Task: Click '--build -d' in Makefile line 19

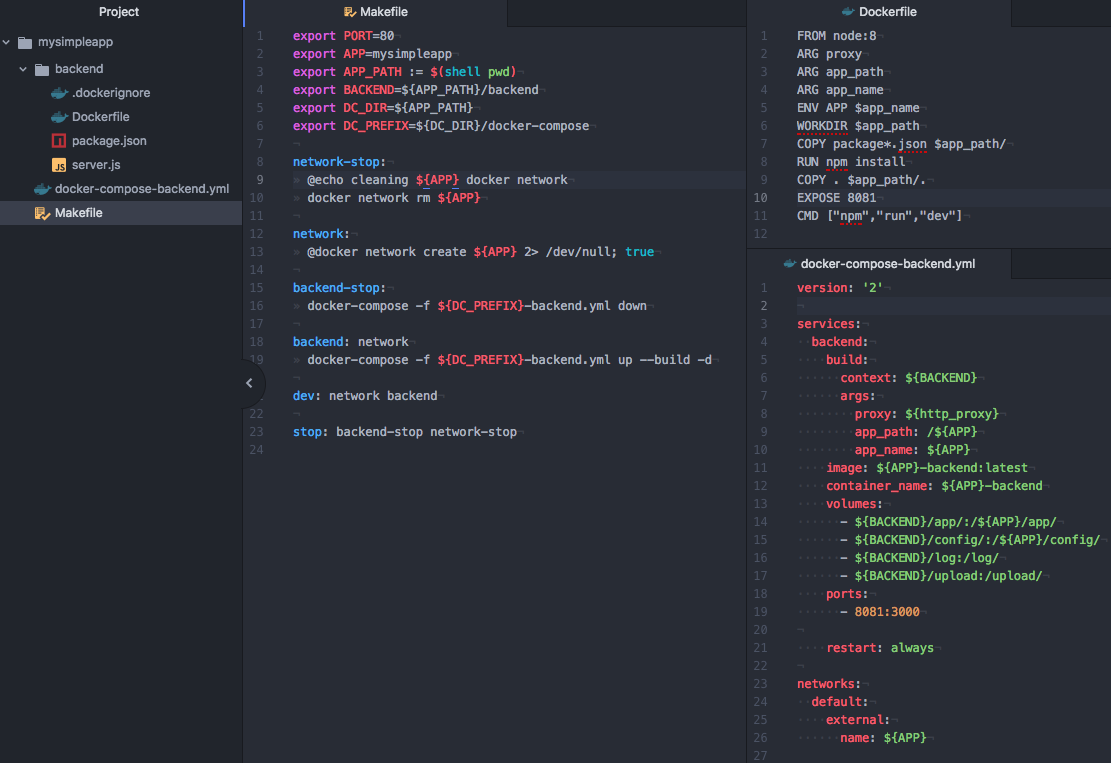Action: (x=675, y=360)
